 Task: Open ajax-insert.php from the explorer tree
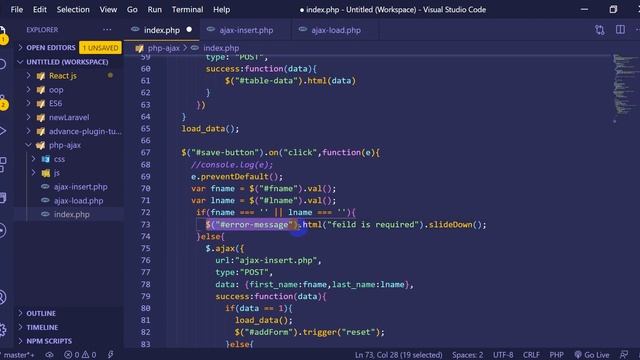click(x=80, y=187)
